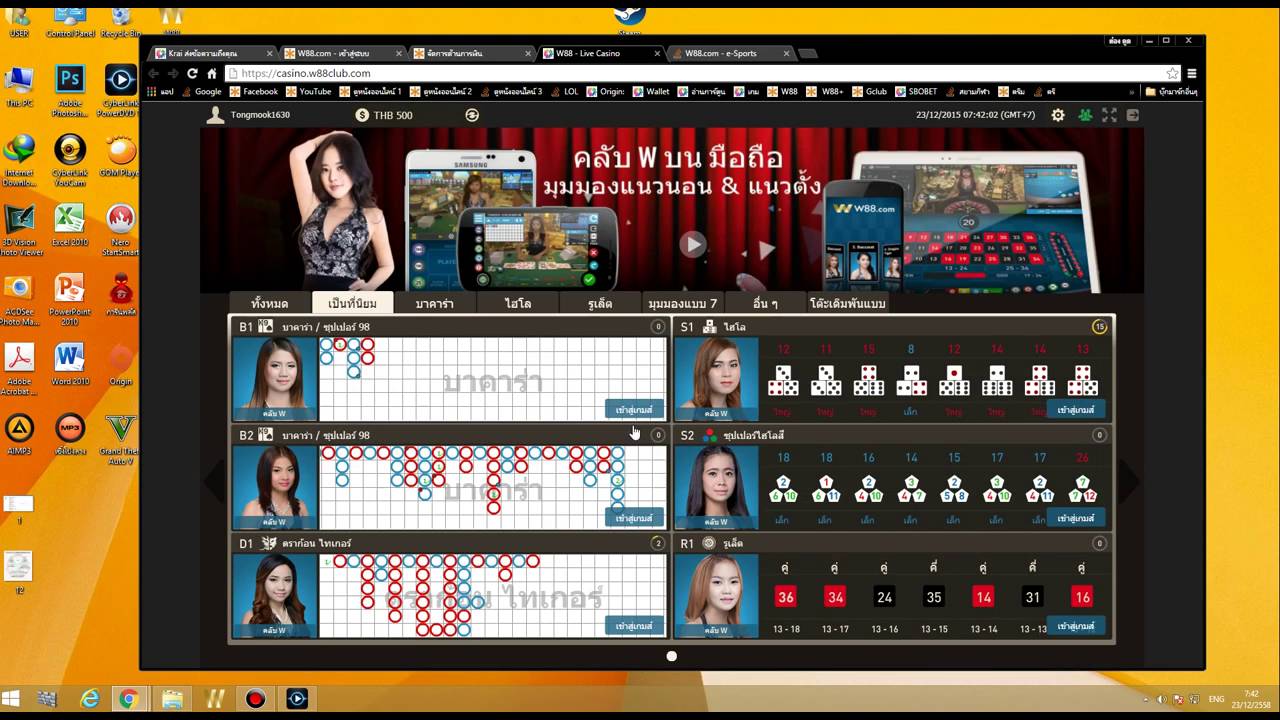
Task: Click the right arrow to show next tables
Action: click(1128, 481)
